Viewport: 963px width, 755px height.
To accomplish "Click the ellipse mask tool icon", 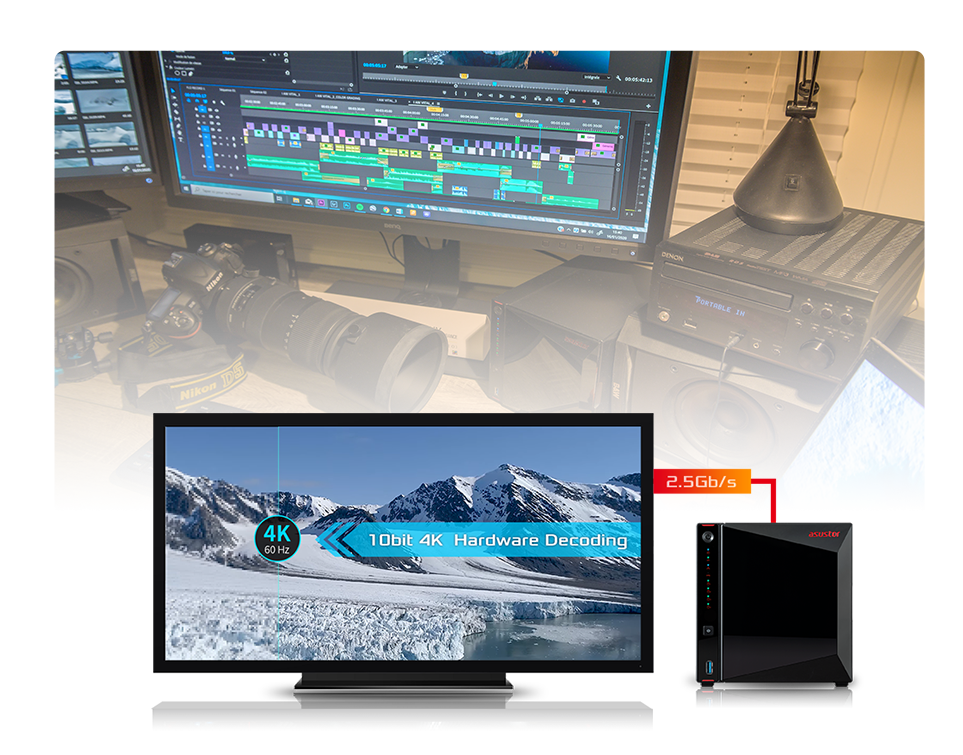I will (177, 73).
